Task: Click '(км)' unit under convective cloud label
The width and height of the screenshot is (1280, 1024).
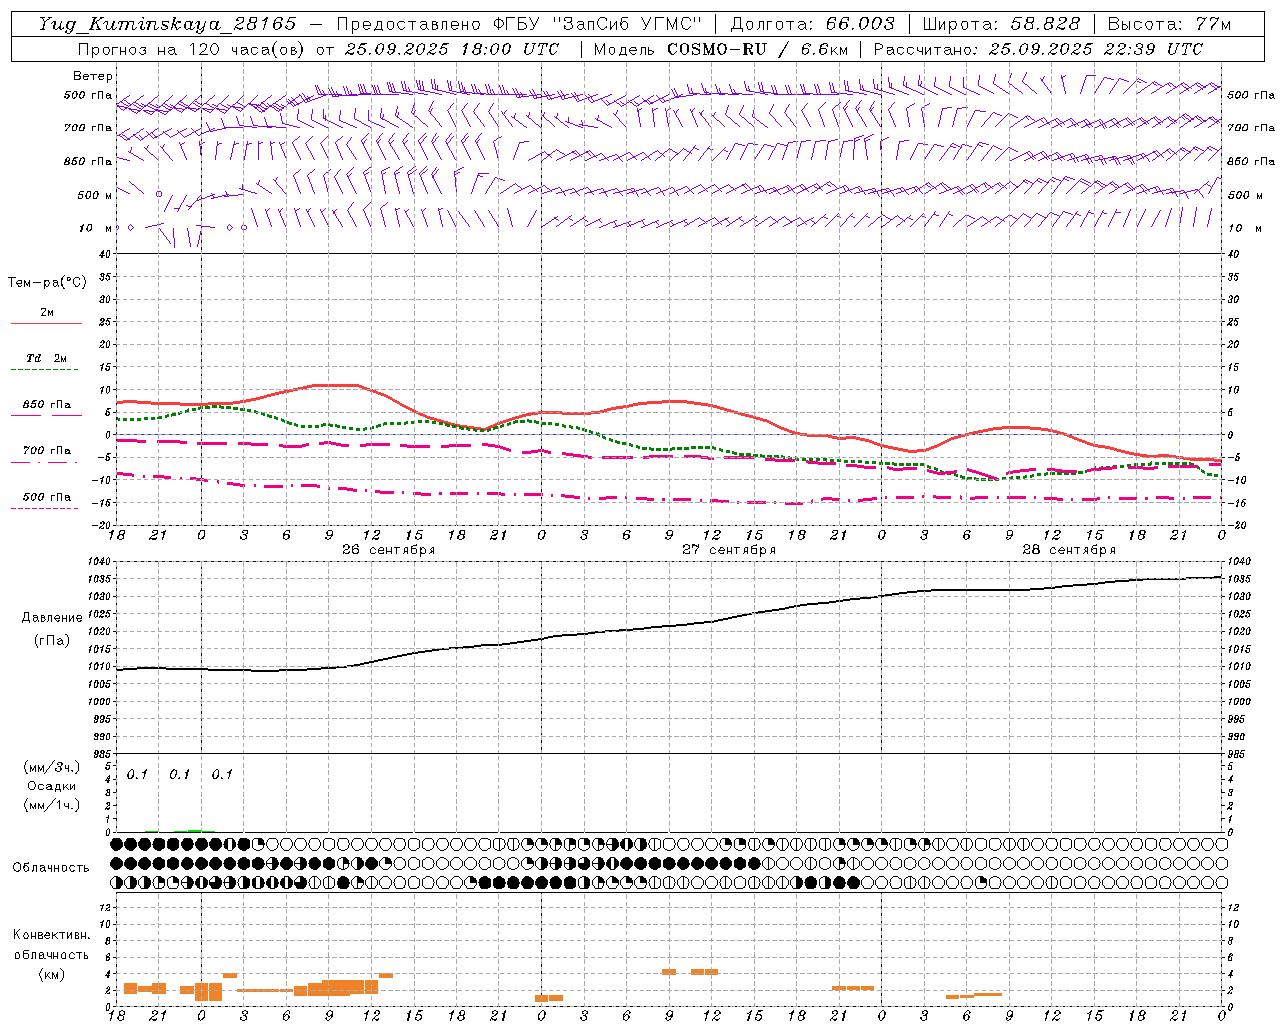Action: pos(52,974)
